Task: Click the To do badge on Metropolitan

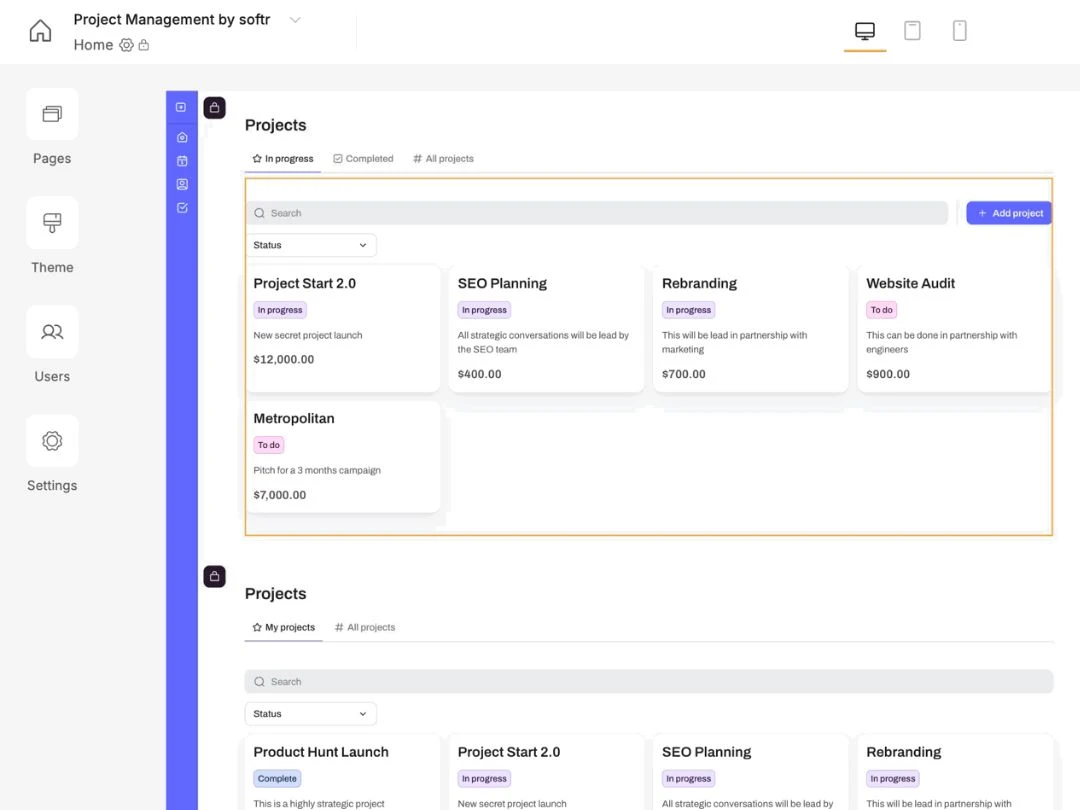Action: click(x=269, y=445)
